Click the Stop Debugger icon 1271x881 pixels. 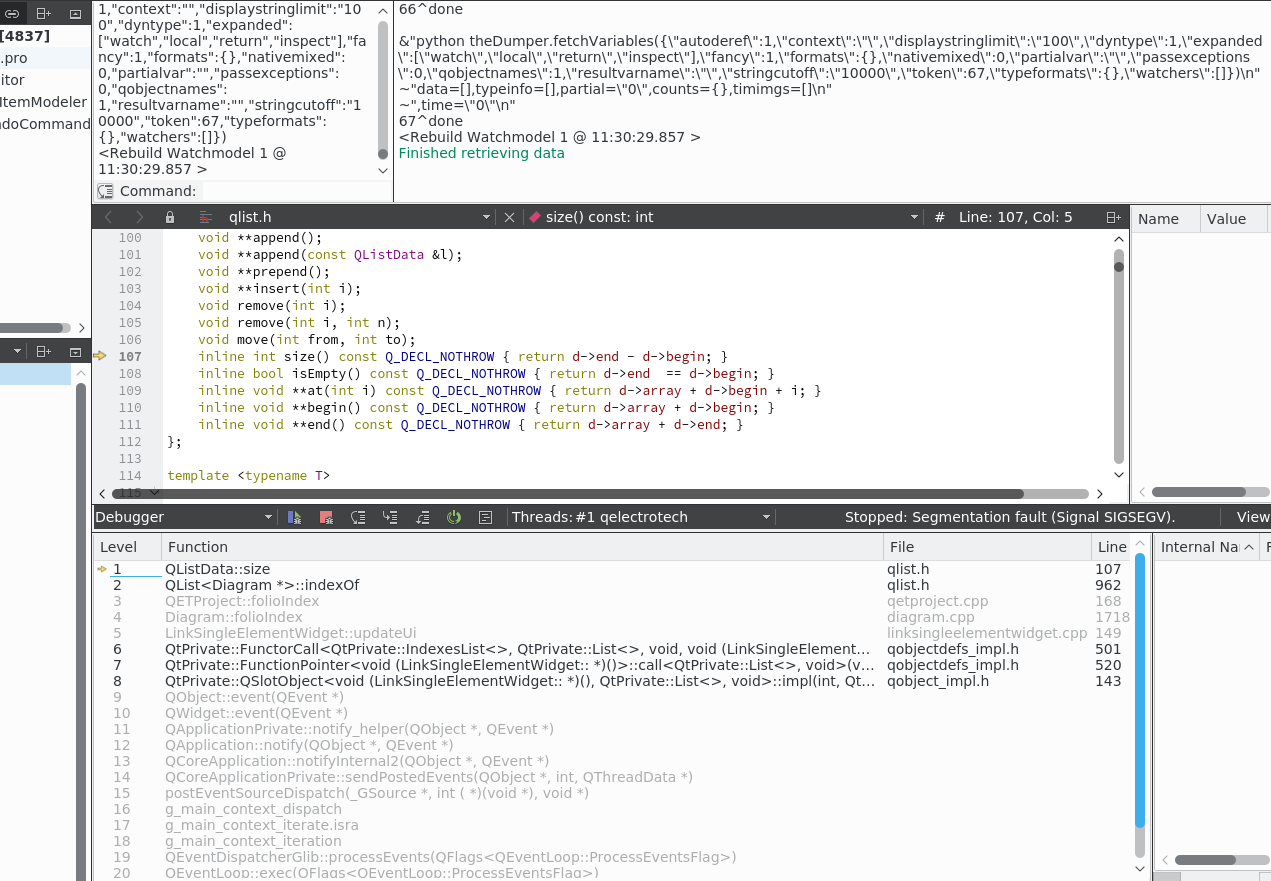326,517
